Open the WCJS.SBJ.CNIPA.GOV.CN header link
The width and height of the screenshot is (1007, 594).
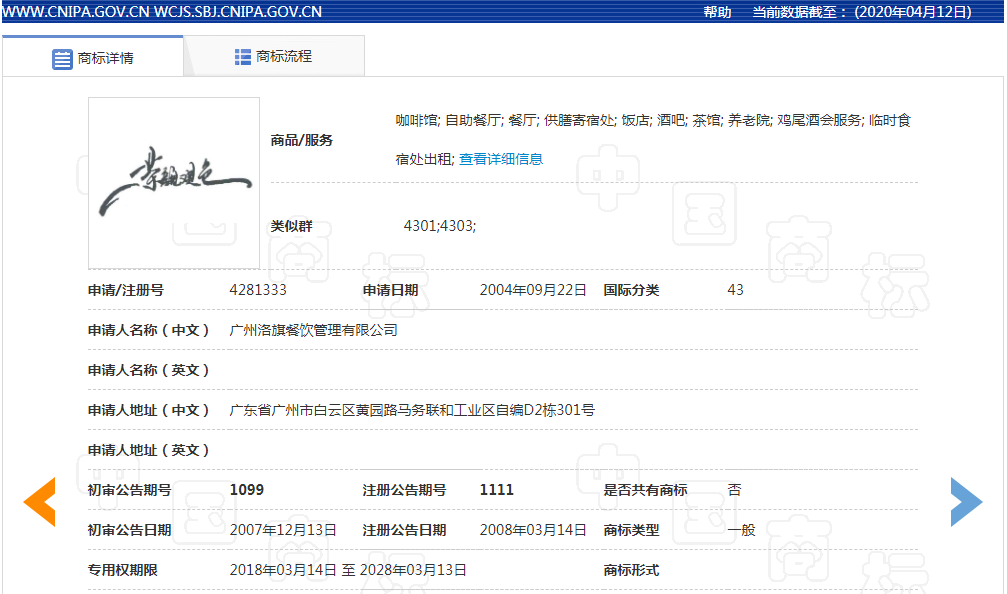pos(238,12)
